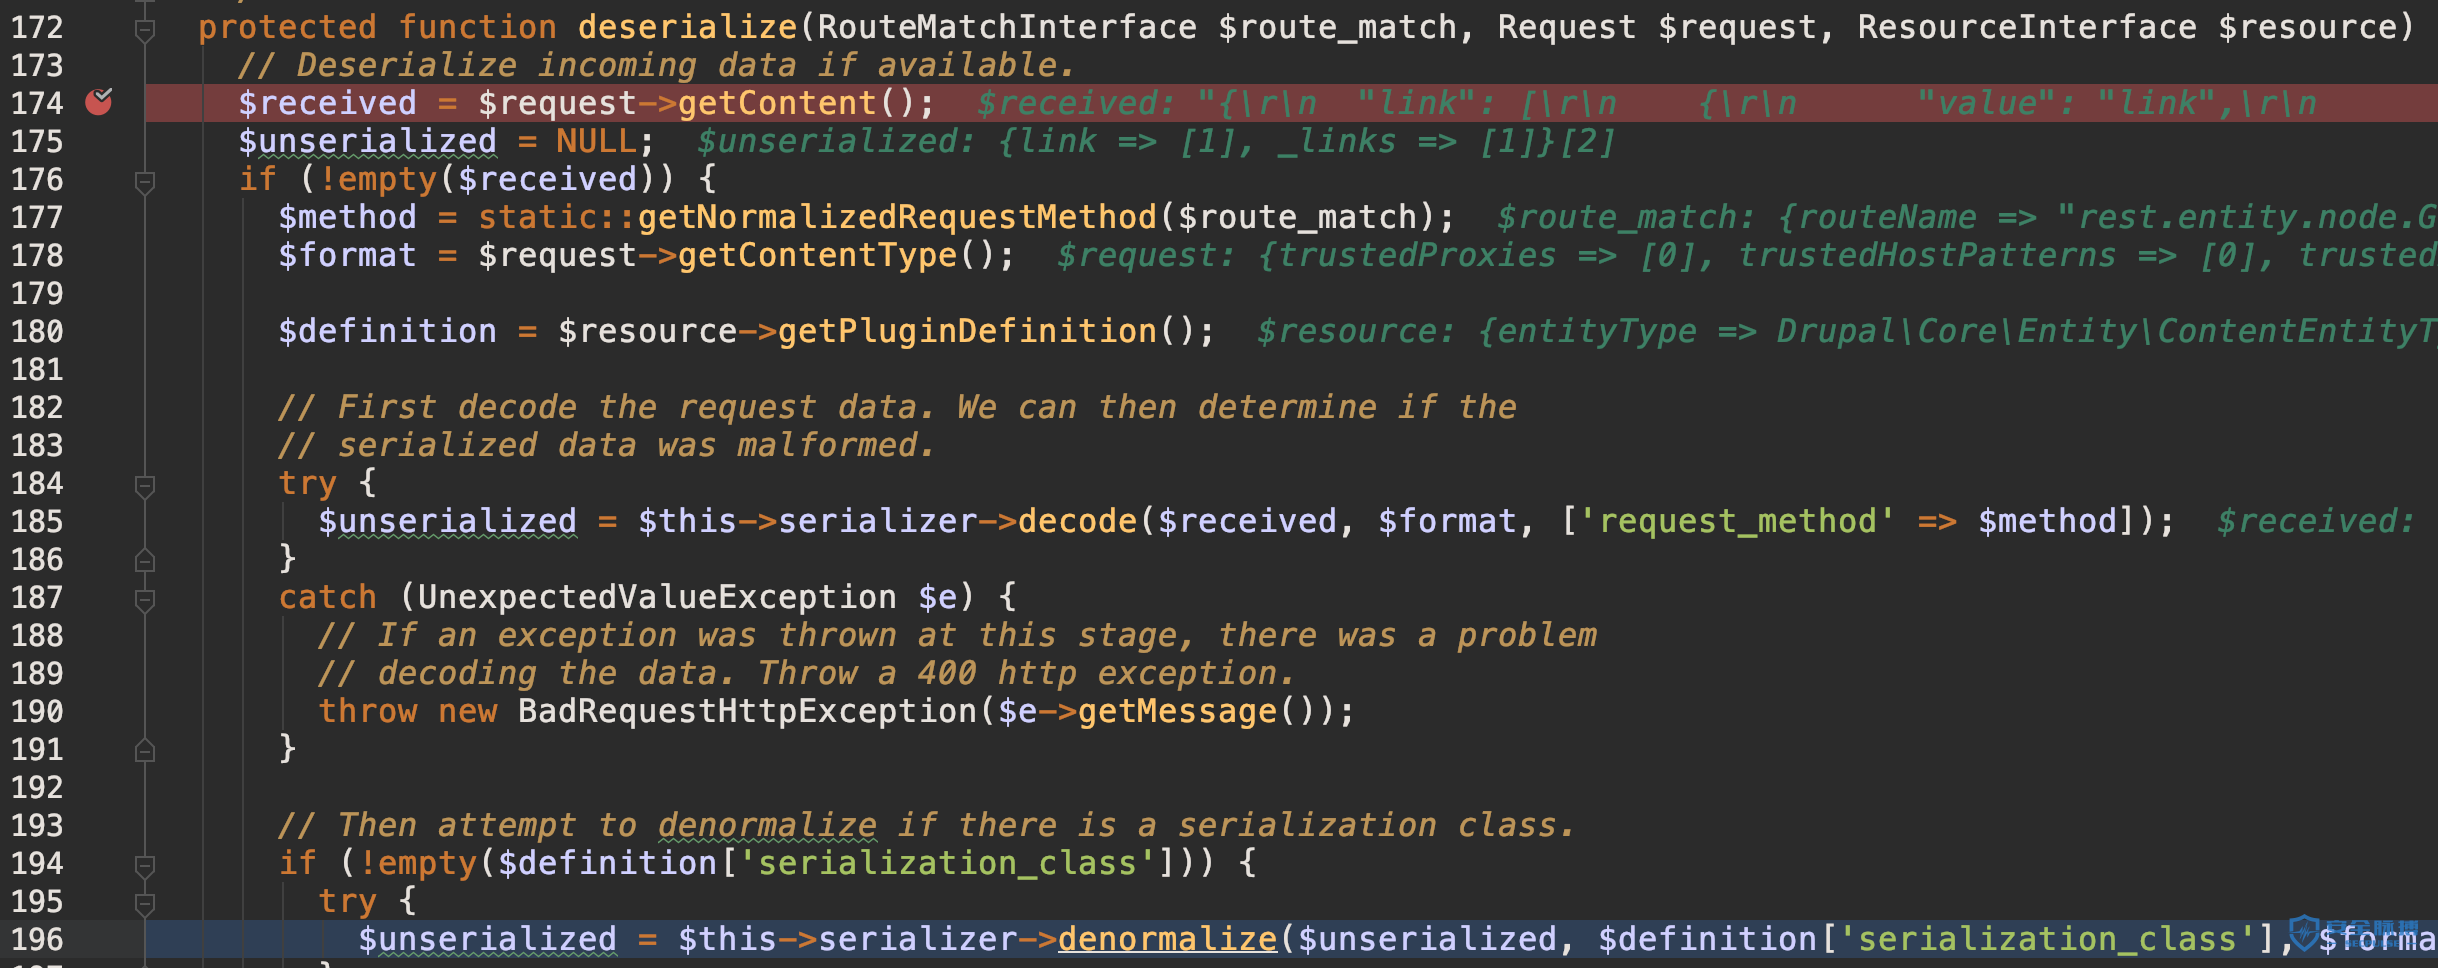Click the underlined denormalize method on line 196

click(1167, 939)
